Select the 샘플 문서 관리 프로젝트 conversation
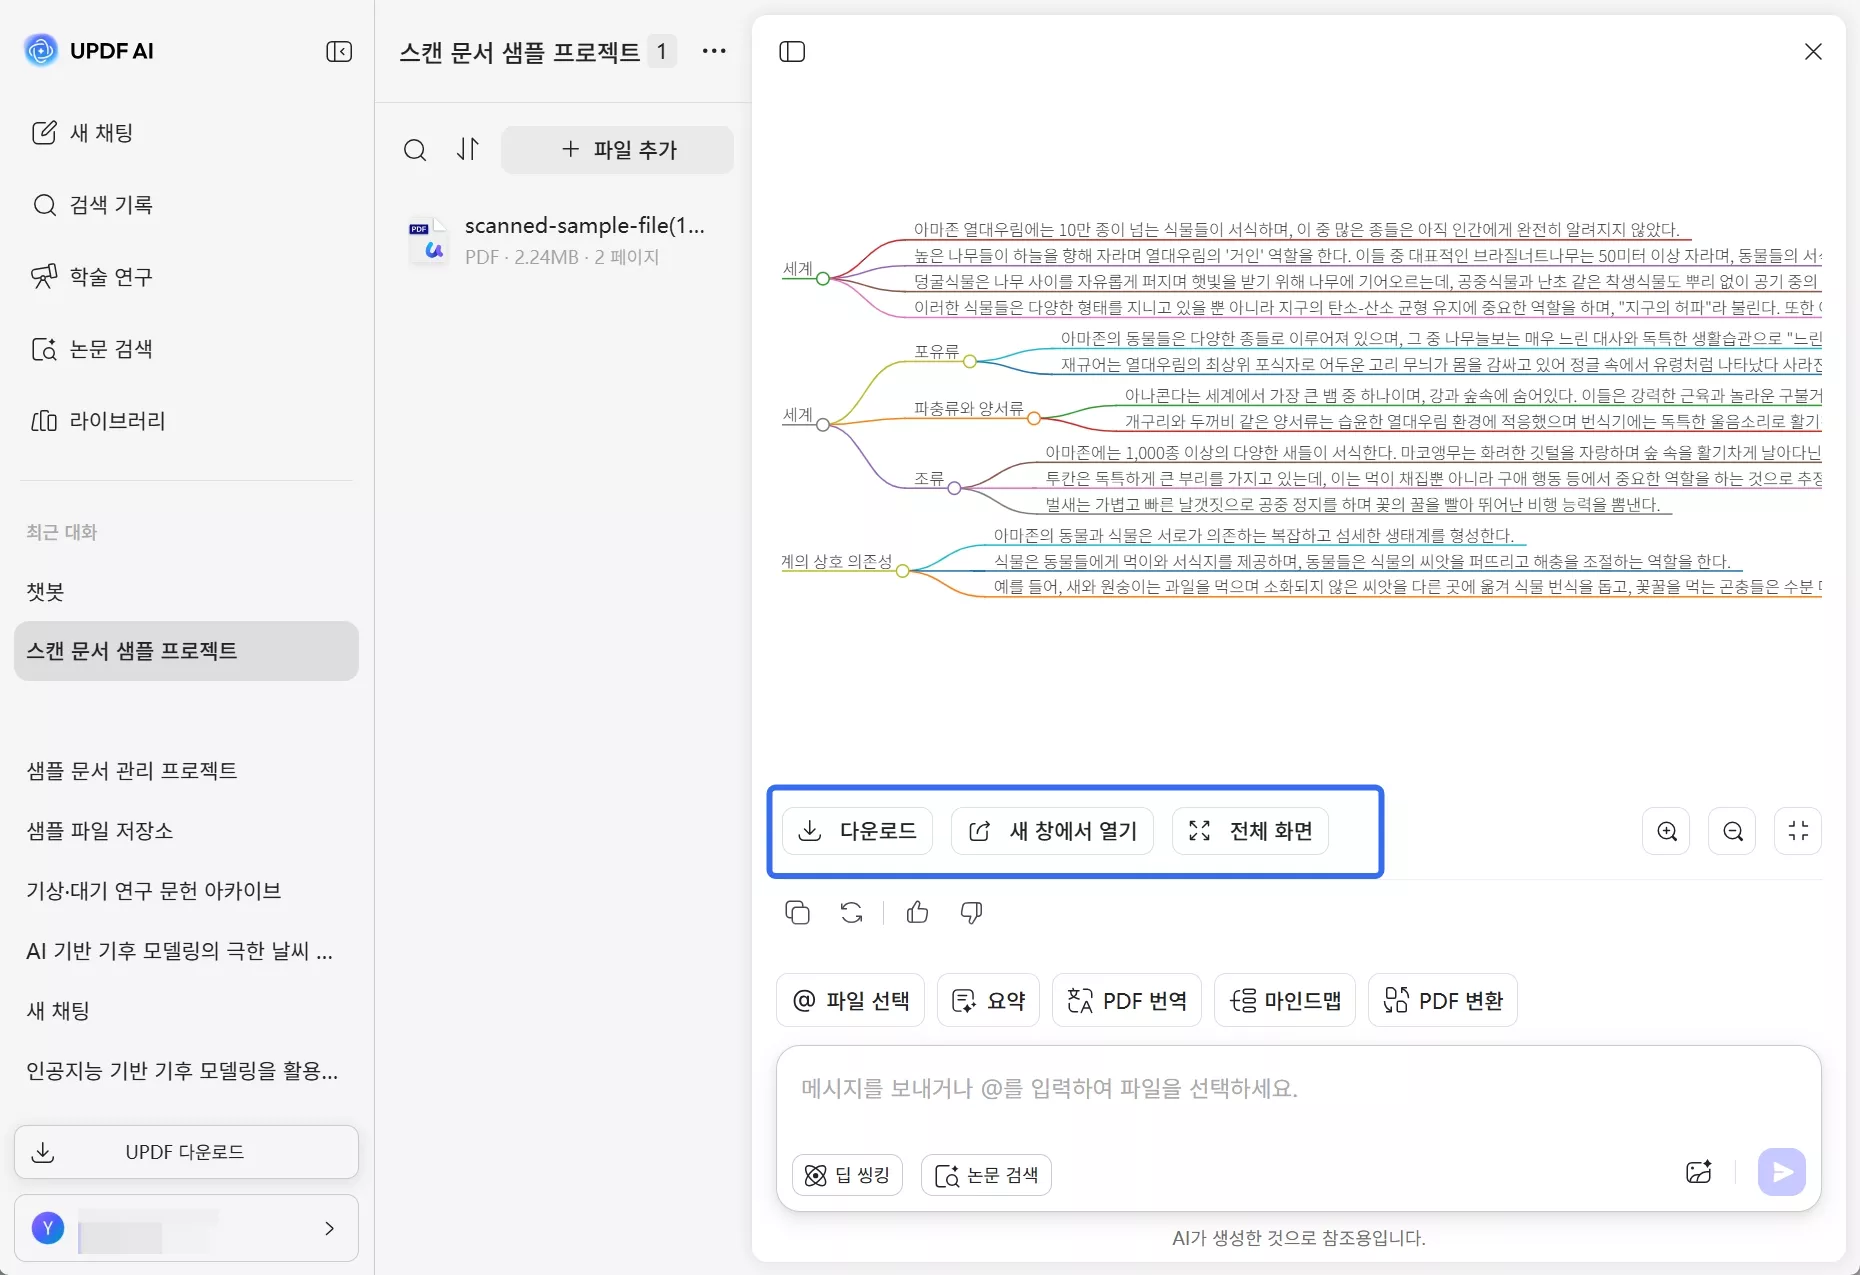The image size is (1860, 1275). point(131,771)
